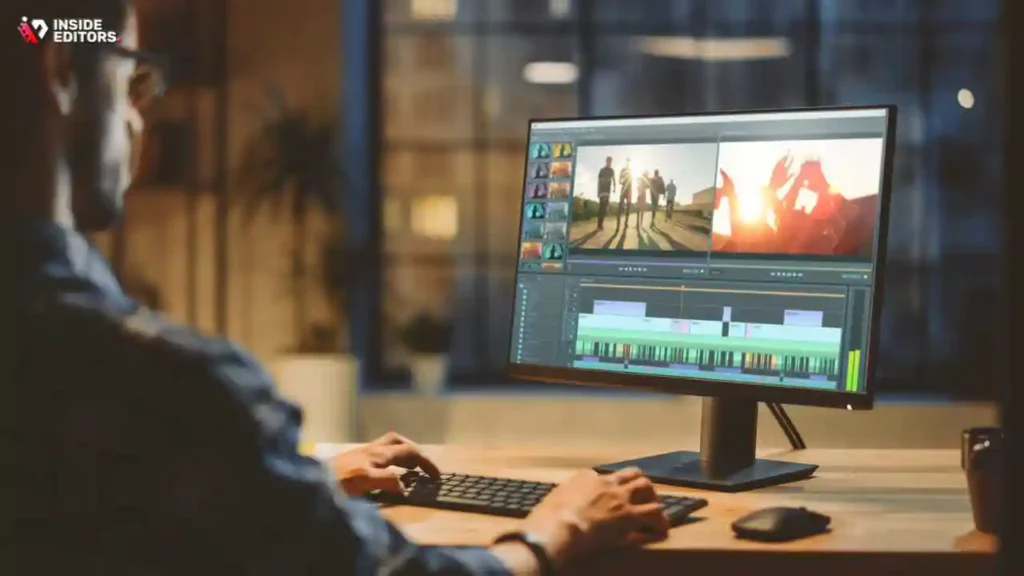Select the pink clip on the second video track
Image resolution: width=1024 pixels, height=576 pixels.
click(x=680, y=326)
